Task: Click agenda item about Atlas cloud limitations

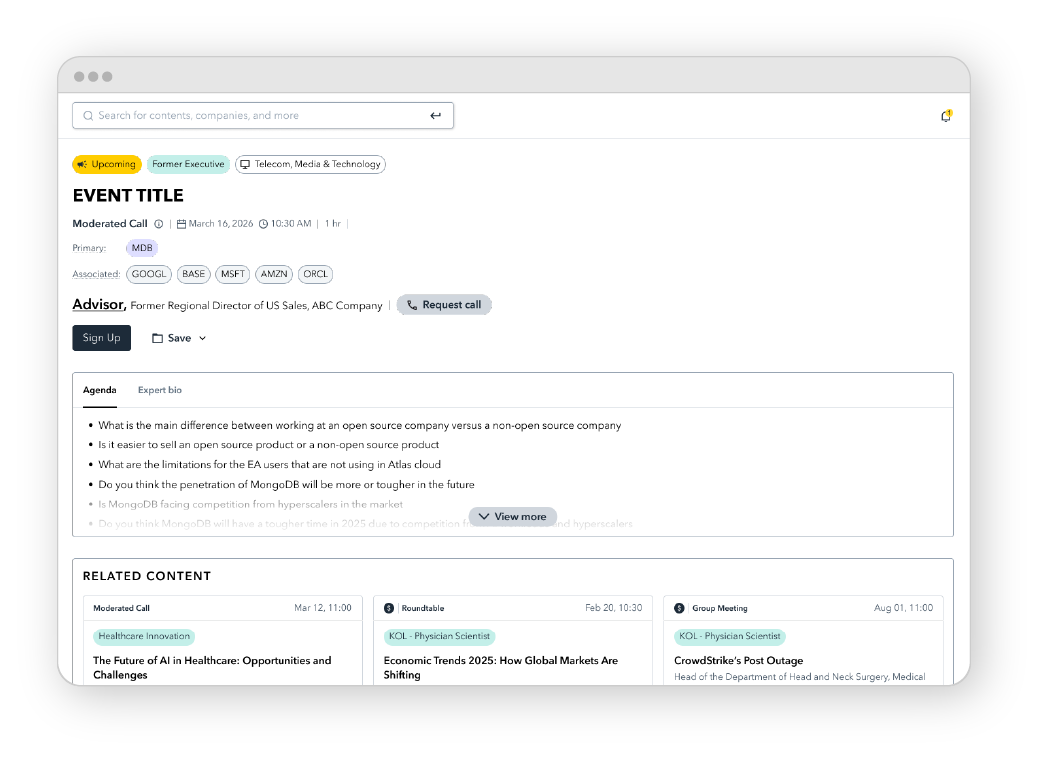Action: 270,465
